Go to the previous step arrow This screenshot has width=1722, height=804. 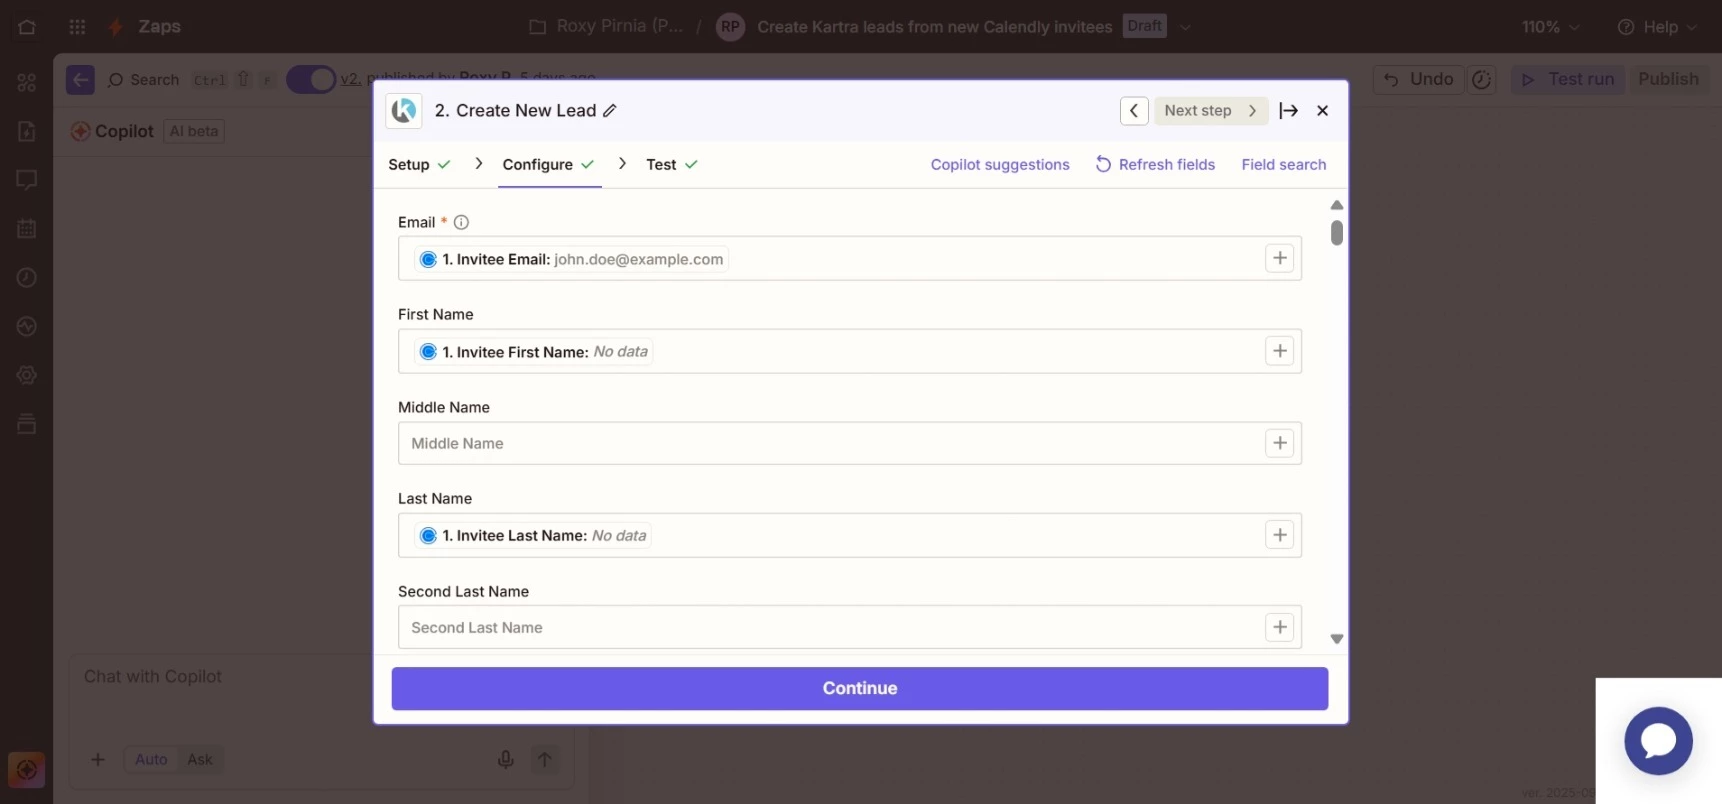pyautogui.click(x=1133, y=111)
